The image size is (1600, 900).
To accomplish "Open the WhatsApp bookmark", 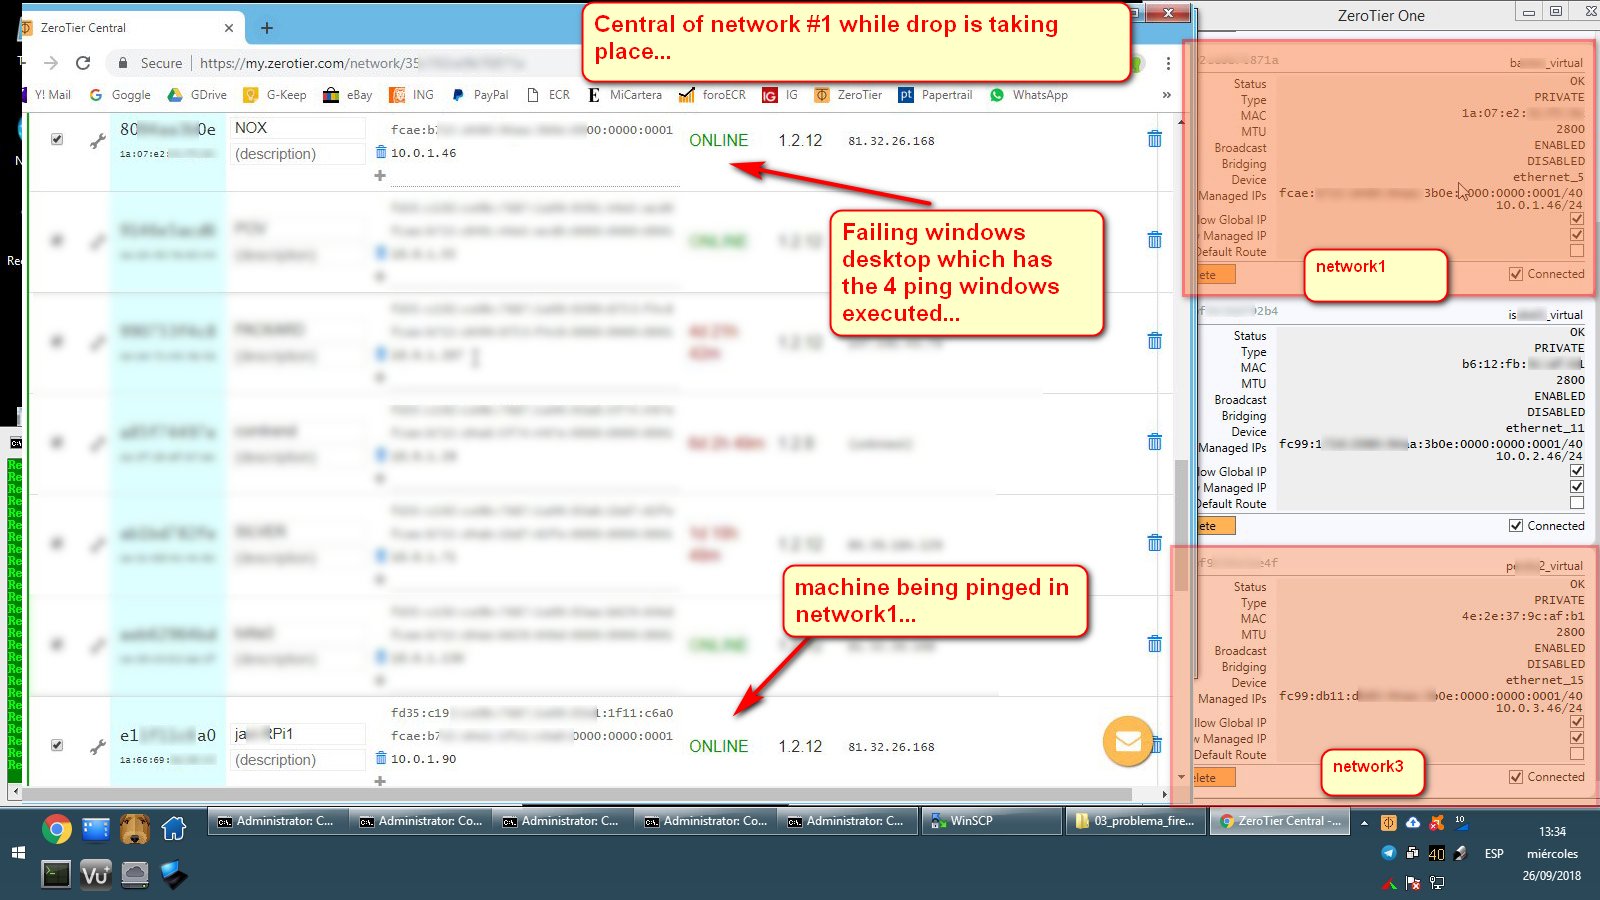I will [1029, 95].
